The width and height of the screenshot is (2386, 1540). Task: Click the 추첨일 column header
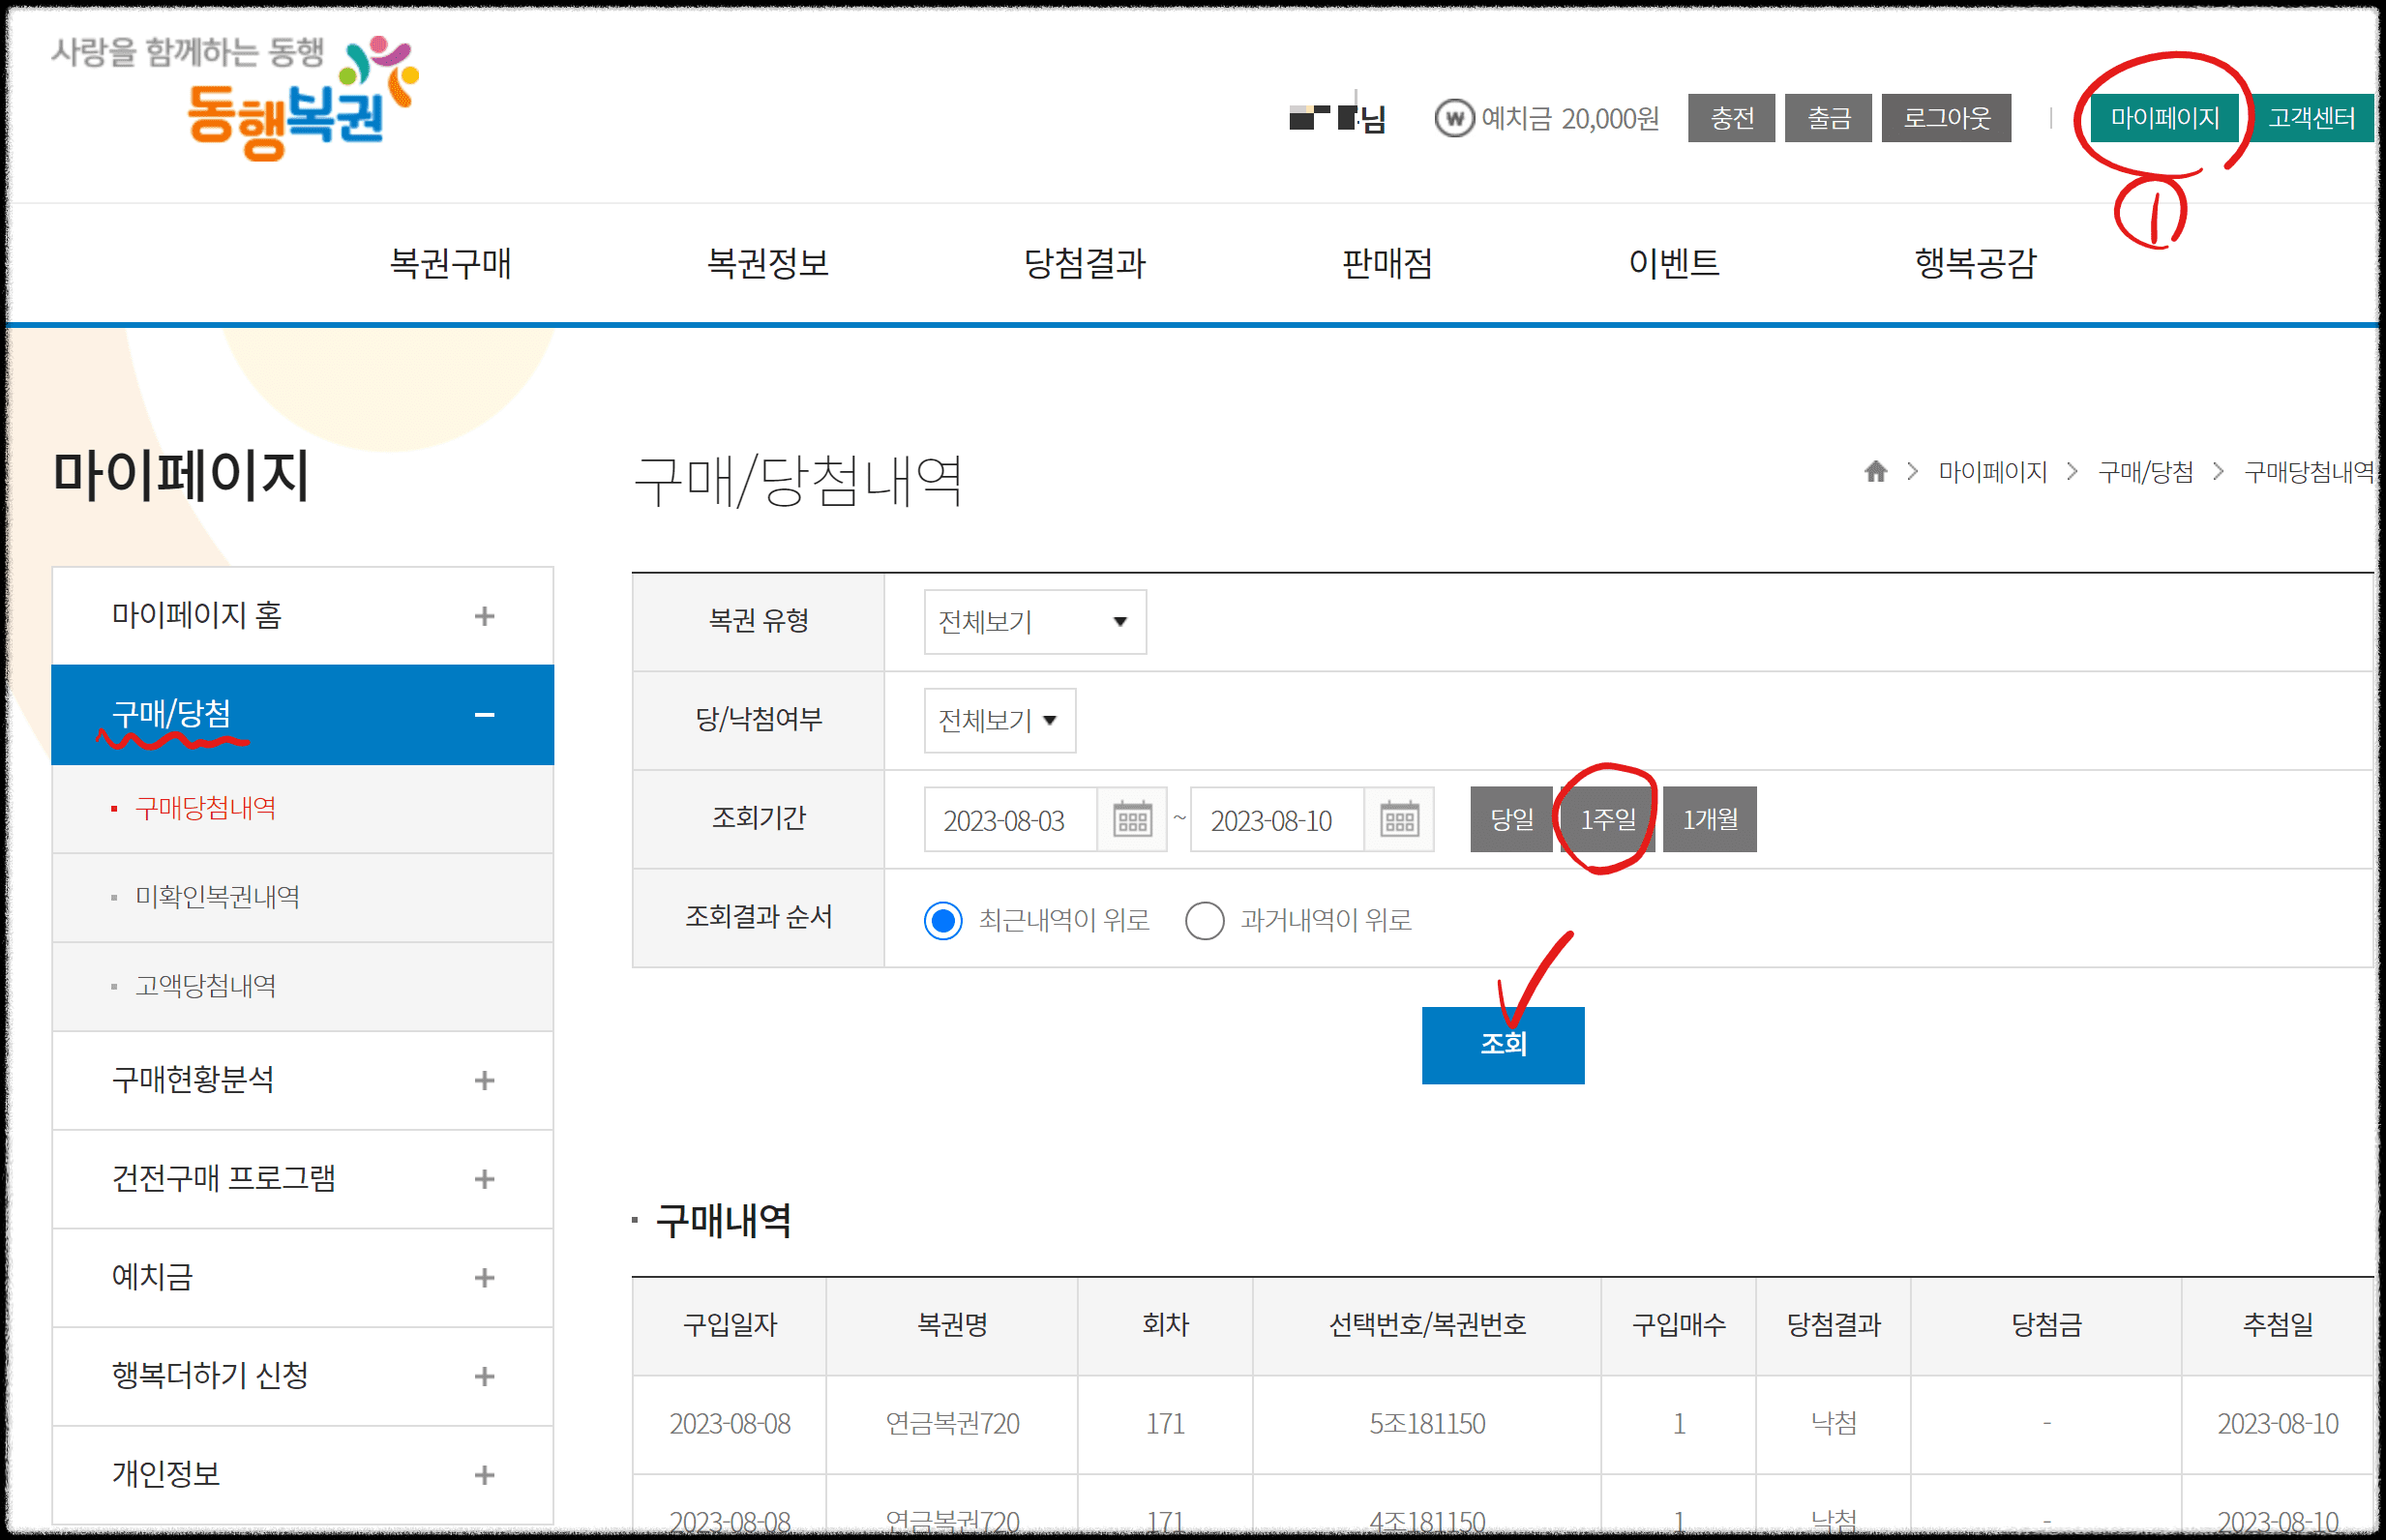click(2278, 1325)
